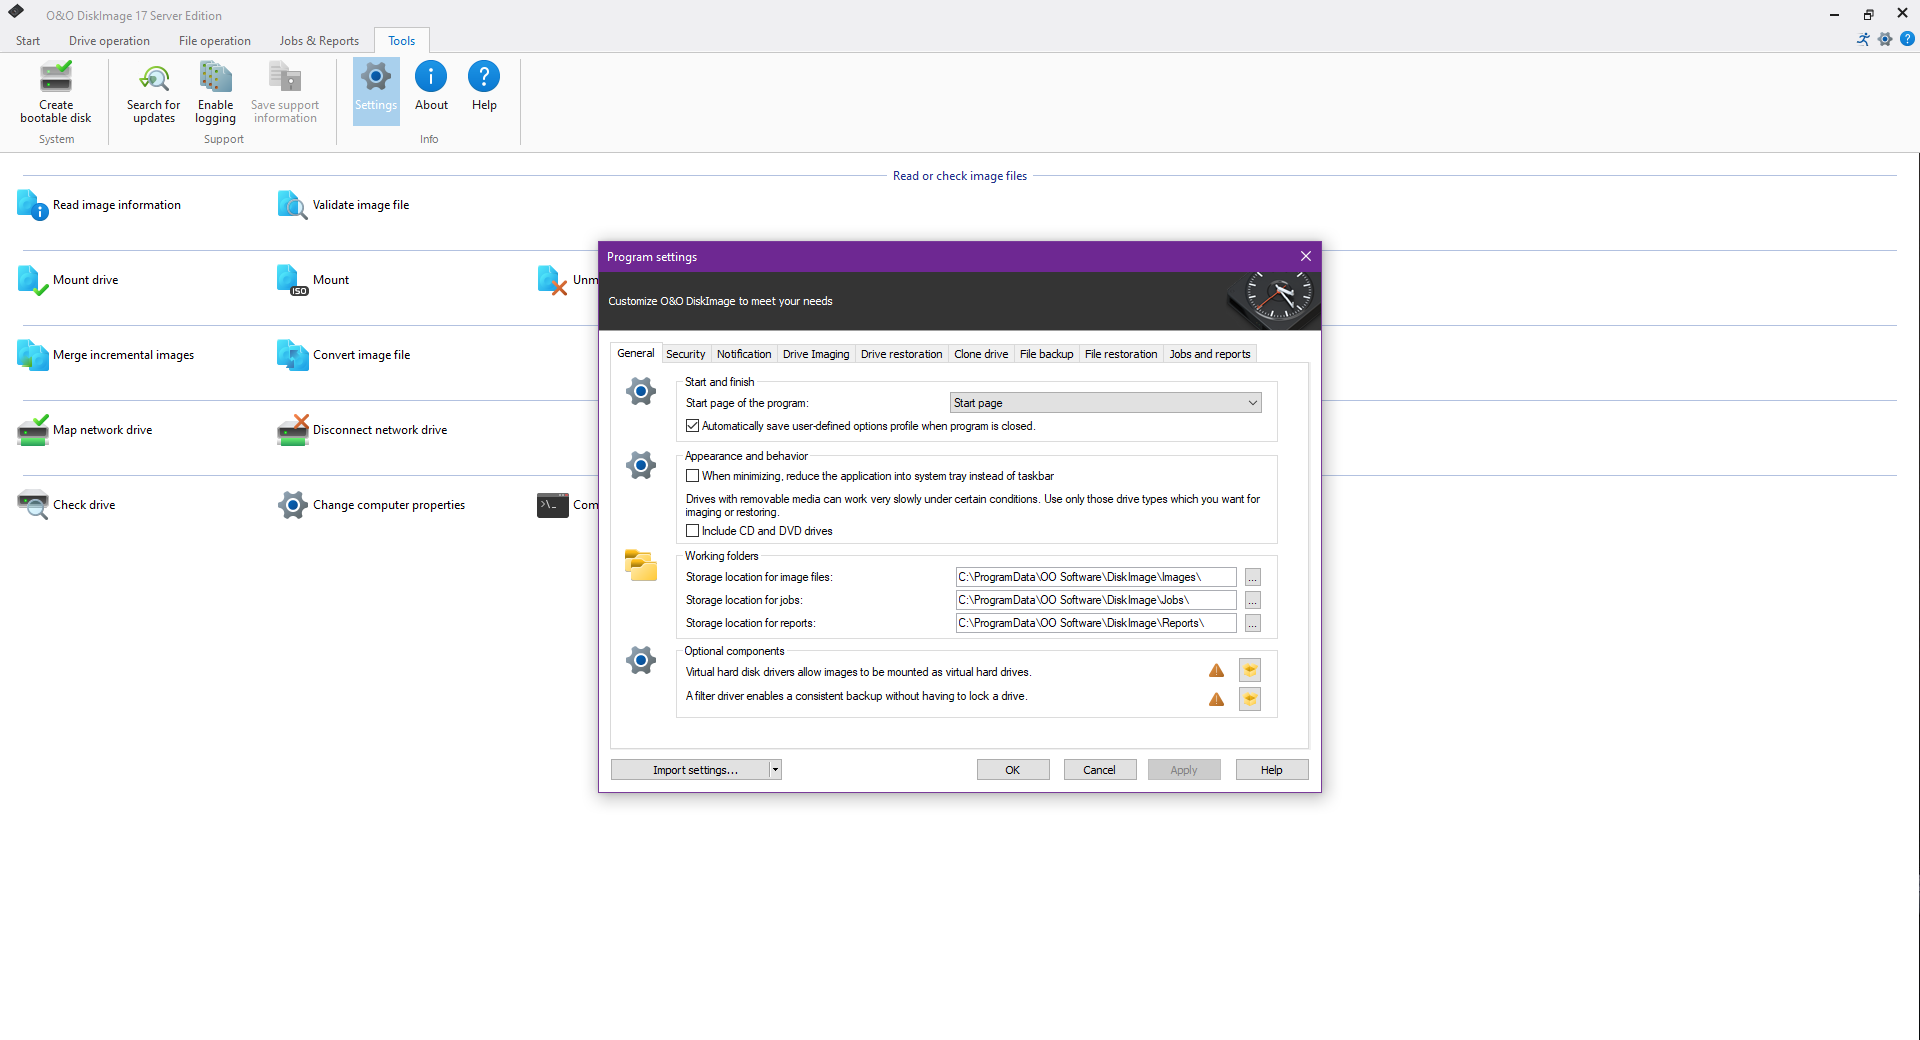Click the partially hidden Unmount drive icon
This screenshot has height=1040, width=1920.
pos(553,280)
